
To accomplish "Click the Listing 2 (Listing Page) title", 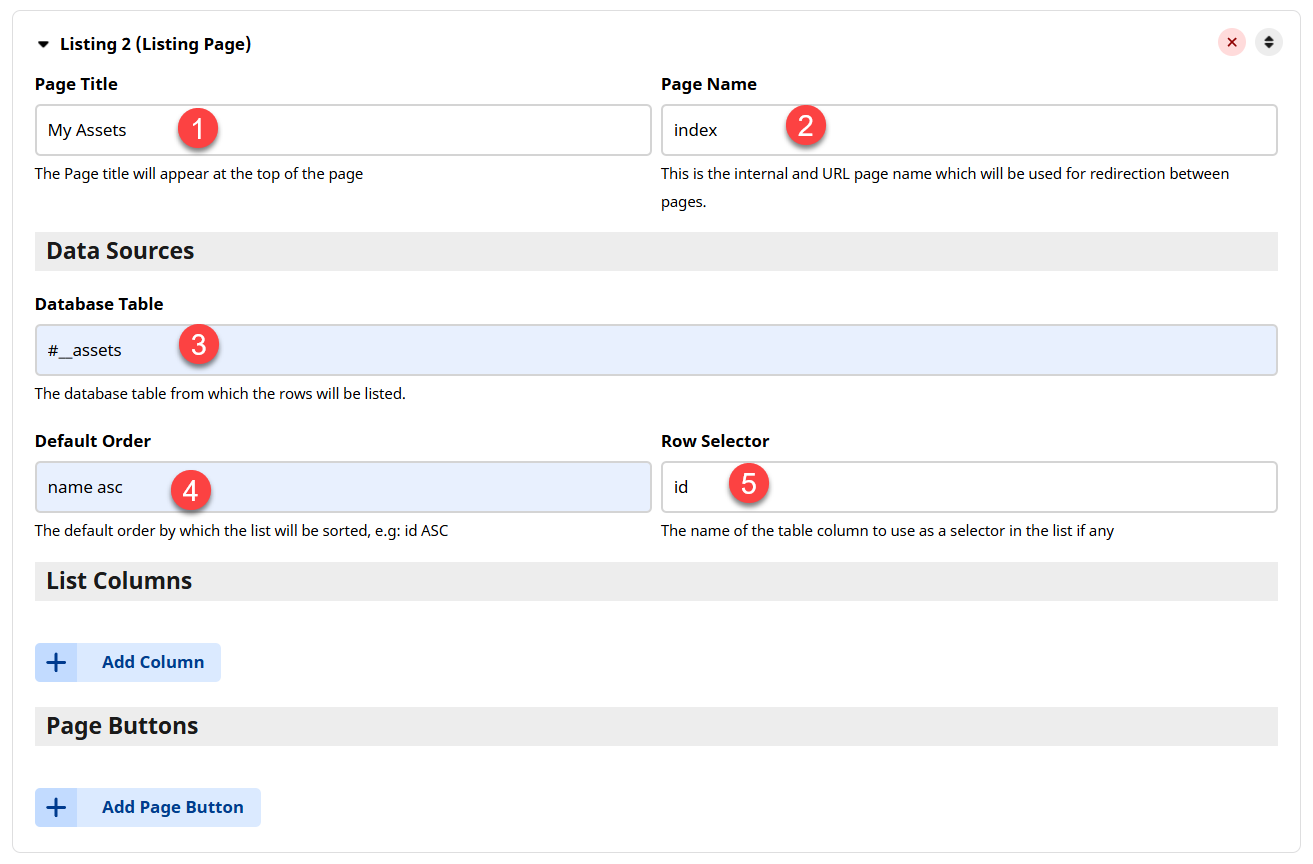I will coord(155,44).
